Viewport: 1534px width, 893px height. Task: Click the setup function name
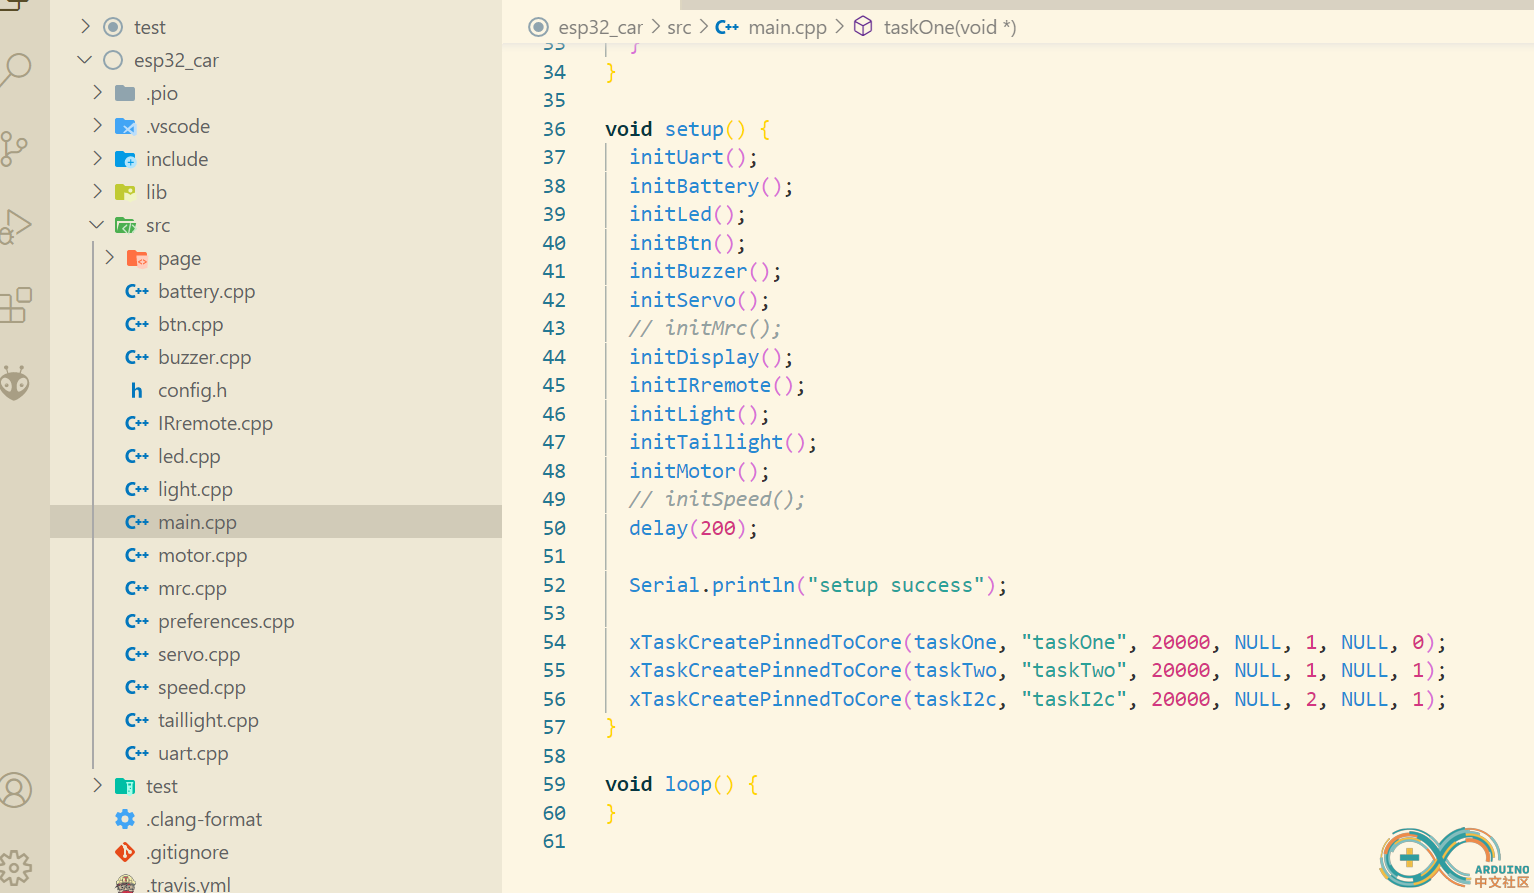tap(694, 129)
